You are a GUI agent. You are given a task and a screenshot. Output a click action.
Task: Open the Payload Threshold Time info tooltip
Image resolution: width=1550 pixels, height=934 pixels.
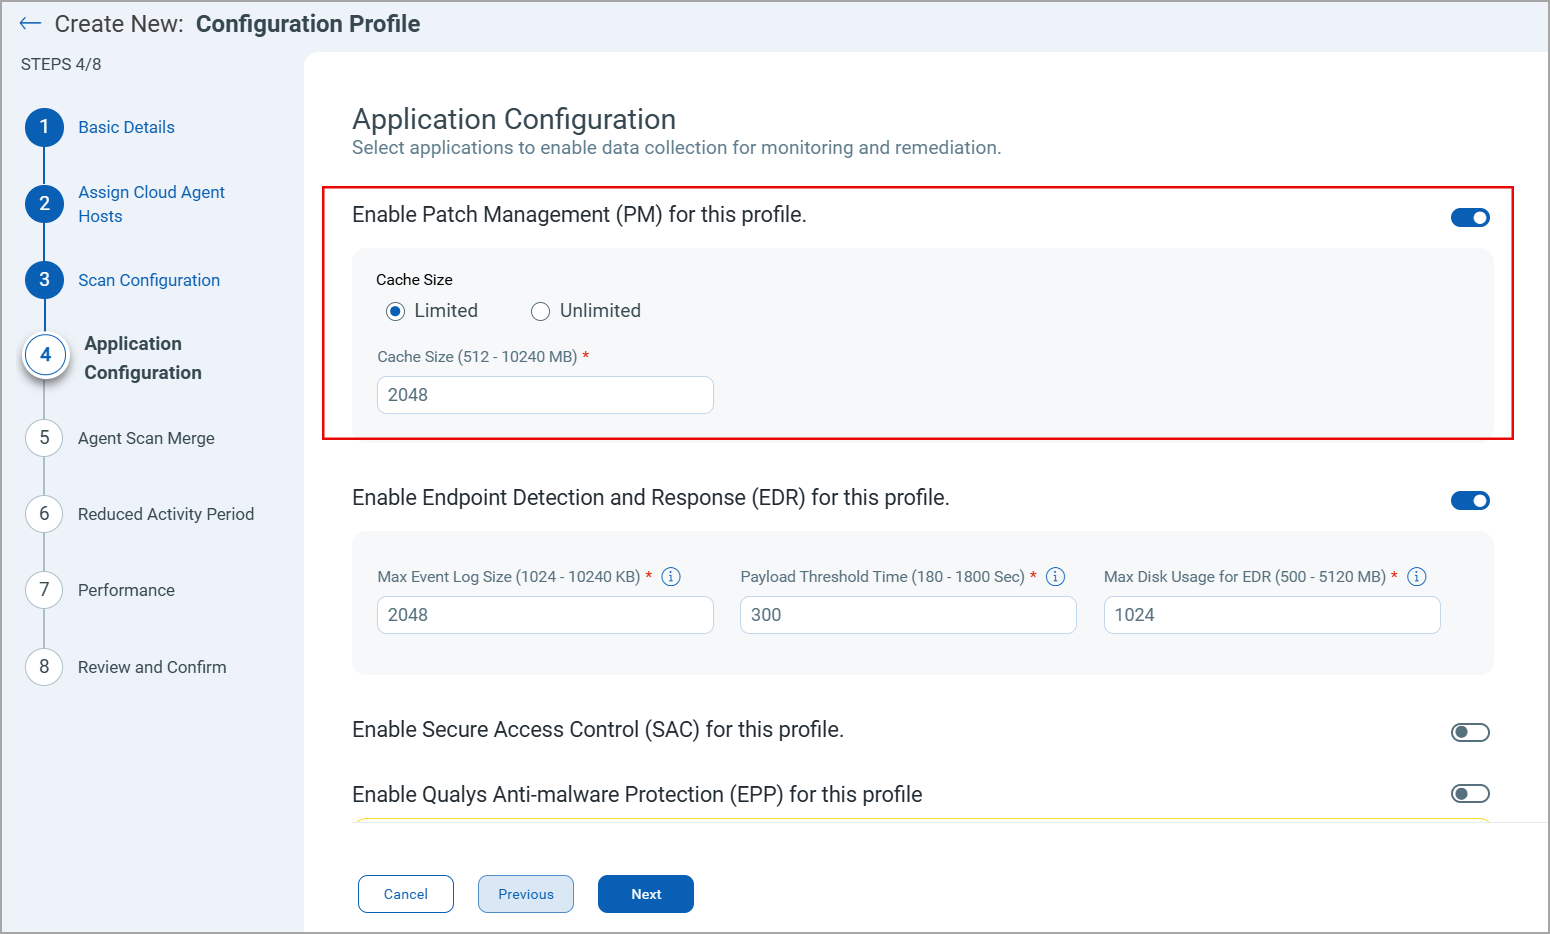[x=1055, y=576]
